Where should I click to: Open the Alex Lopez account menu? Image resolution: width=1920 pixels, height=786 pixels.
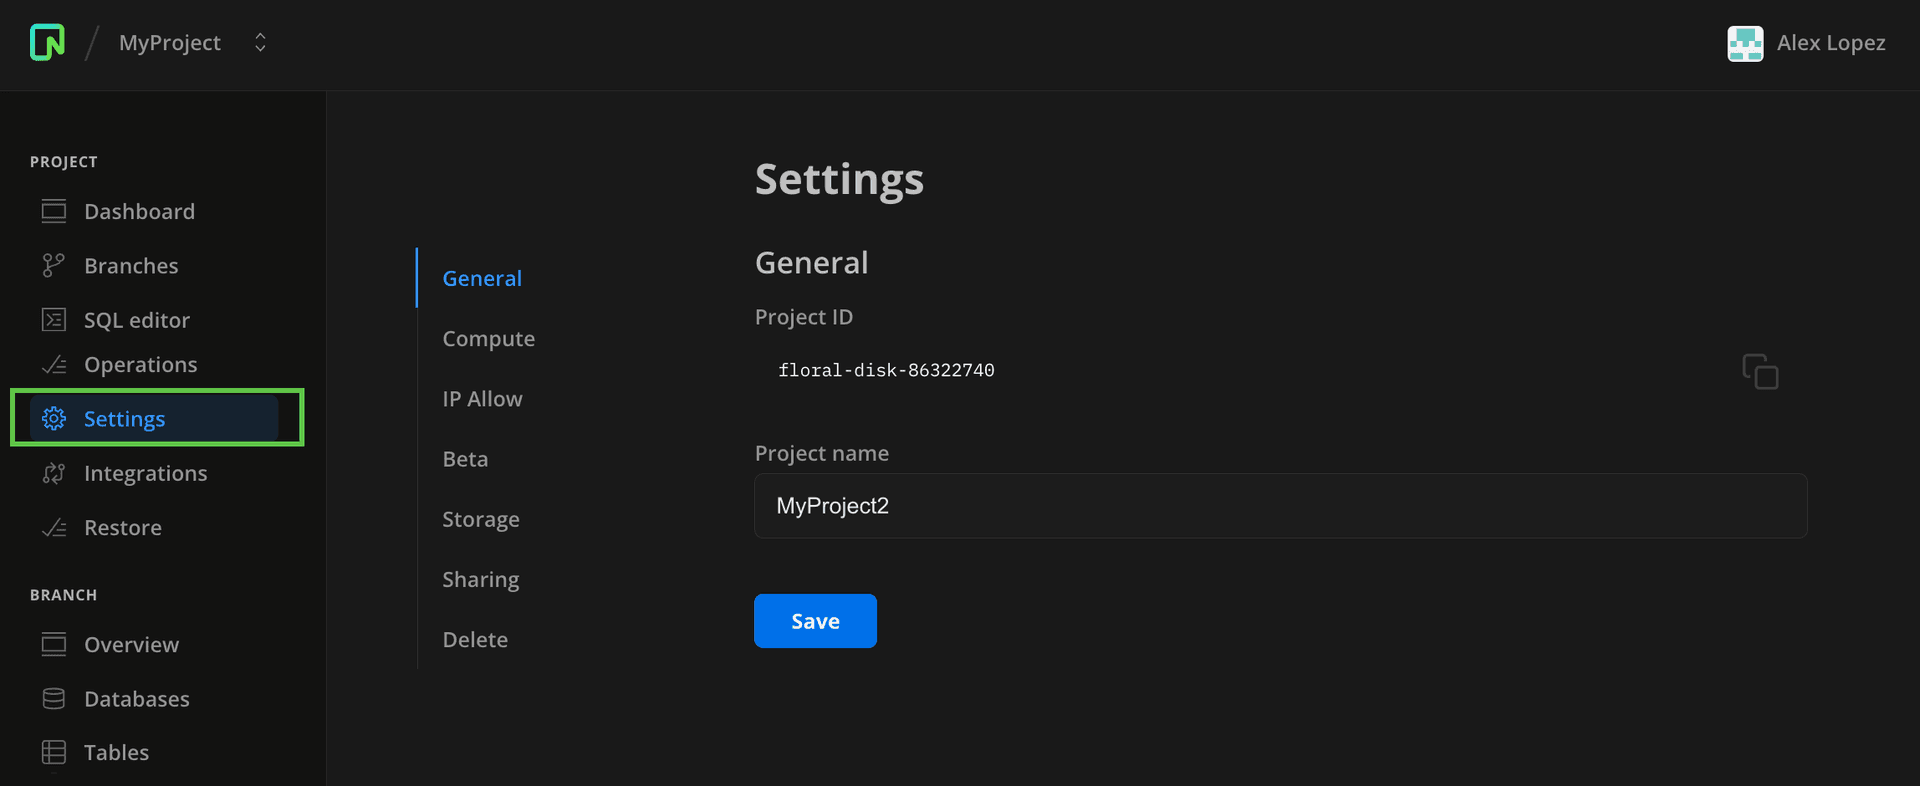click(x=1830, y=43)
